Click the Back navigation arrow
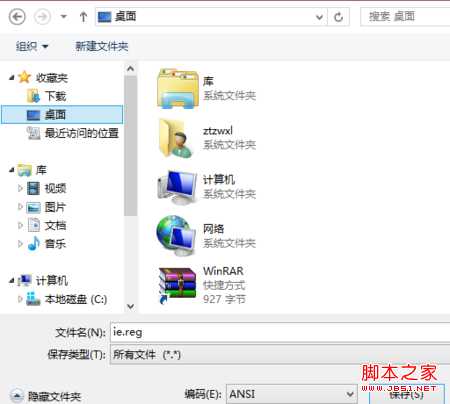Viewport: 450px width, 404px height. tap(17, 16)
